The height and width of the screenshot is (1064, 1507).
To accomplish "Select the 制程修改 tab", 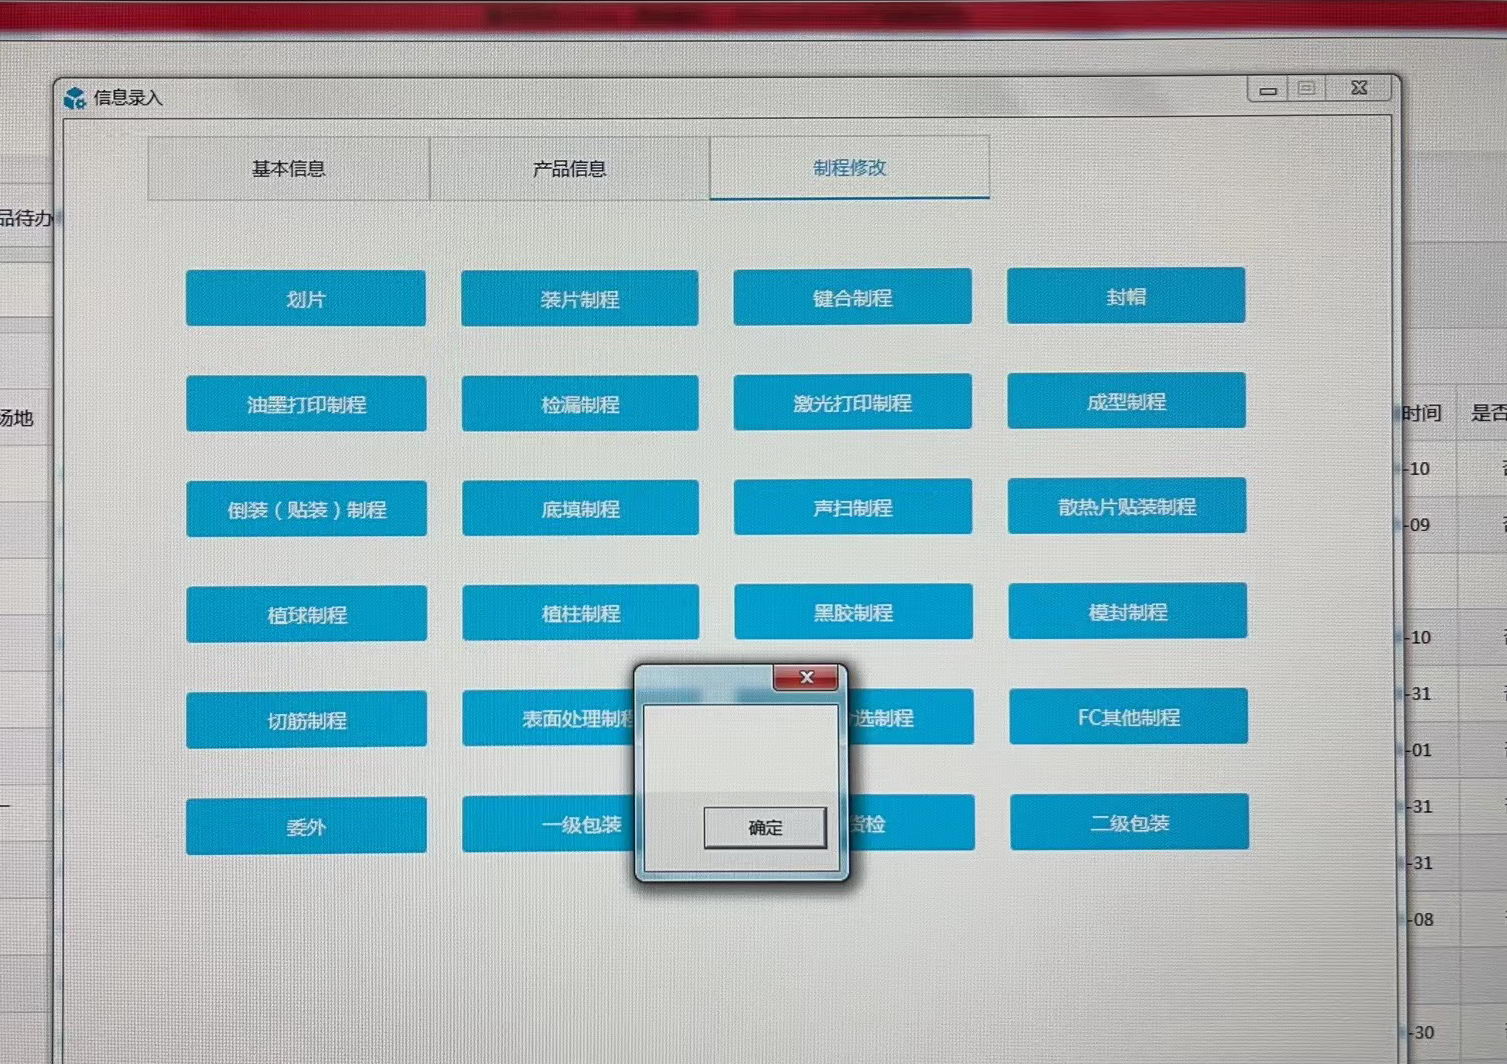I will [850, 168].
